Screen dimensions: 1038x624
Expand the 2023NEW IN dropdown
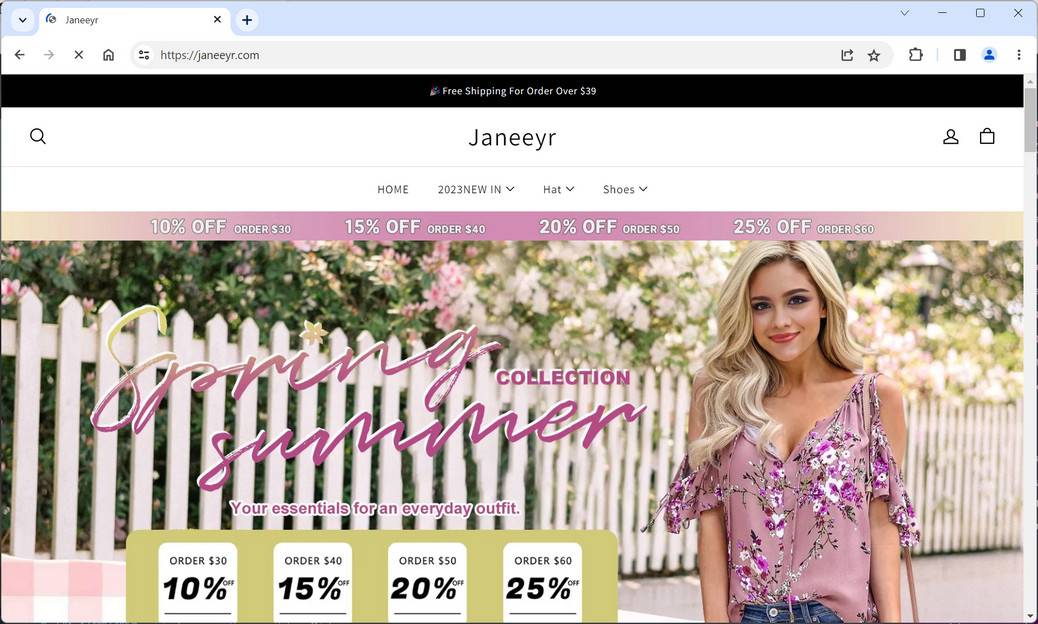tap(476, 189)
